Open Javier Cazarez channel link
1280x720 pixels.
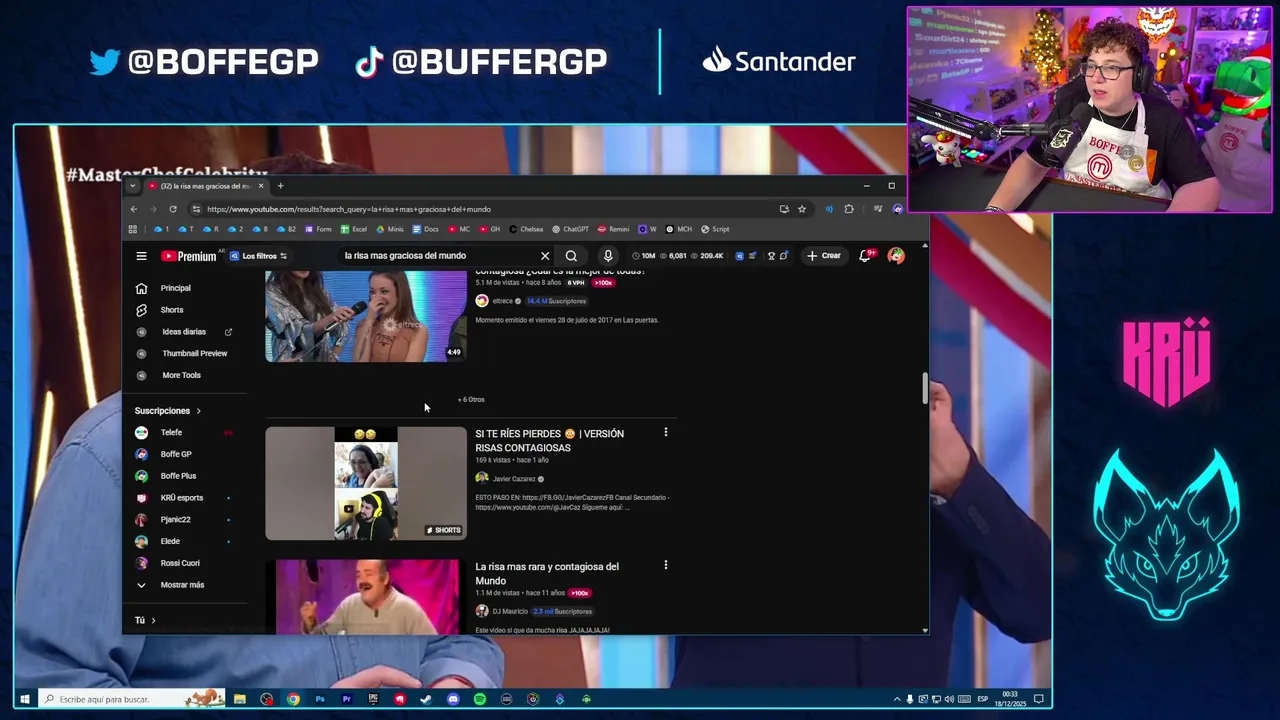(x=514, y=479)
